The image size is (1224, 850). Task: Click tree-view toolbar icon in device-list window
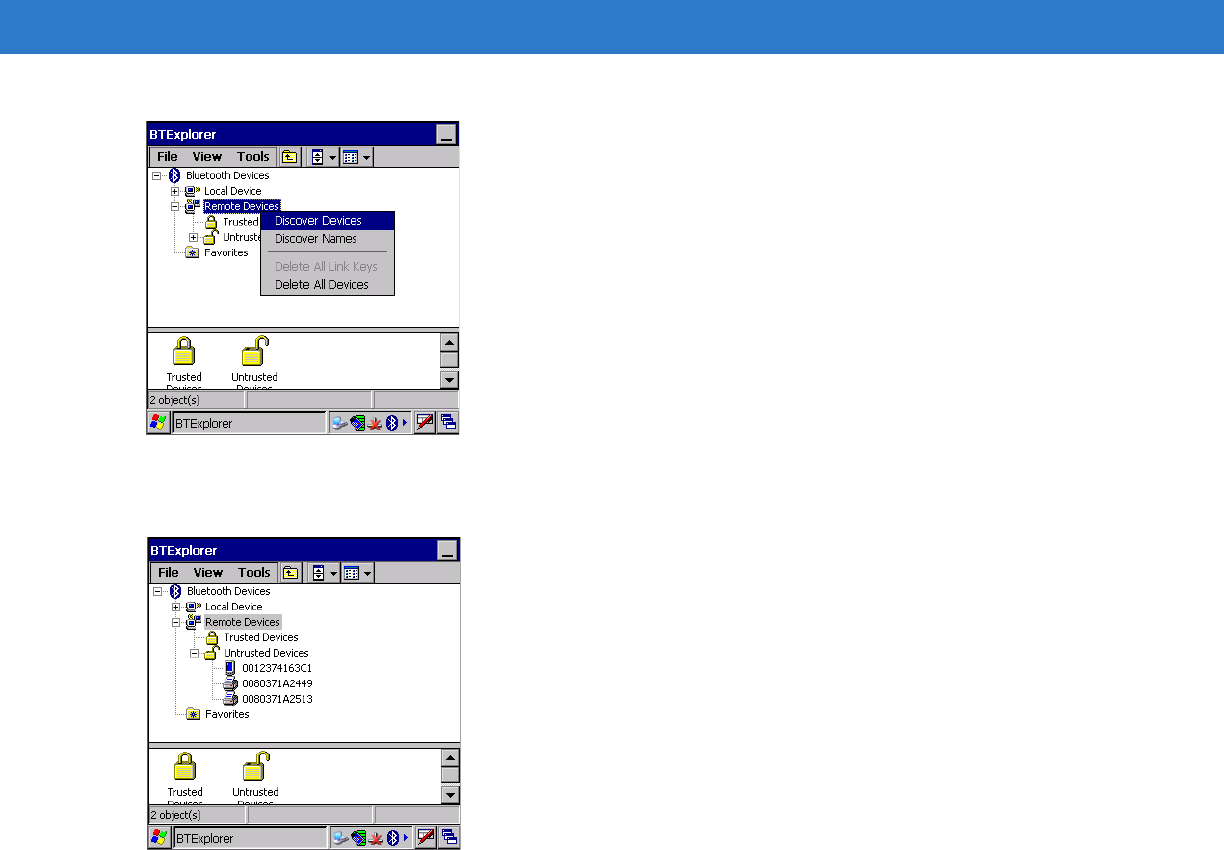(318, 573)
